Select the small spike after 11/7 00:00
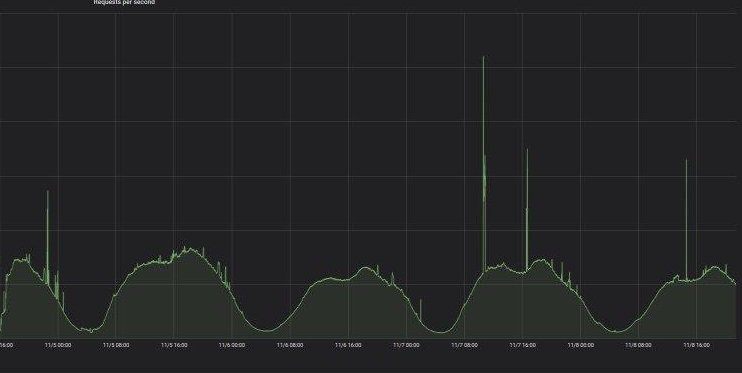 pos(420,309)
